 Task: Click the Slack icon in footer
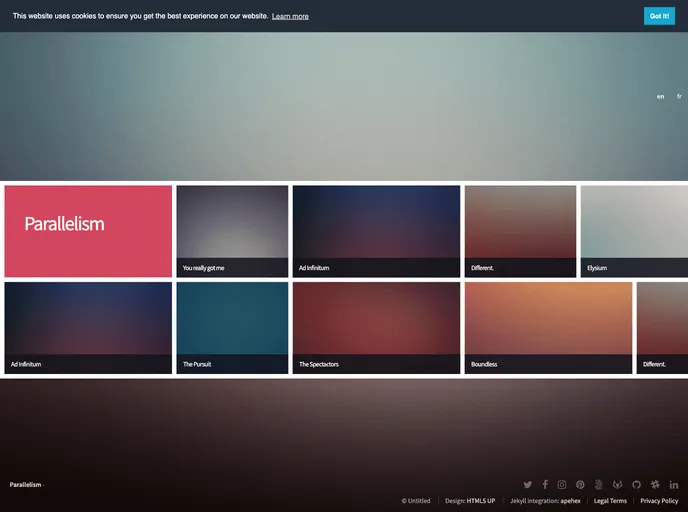[655, 485]
